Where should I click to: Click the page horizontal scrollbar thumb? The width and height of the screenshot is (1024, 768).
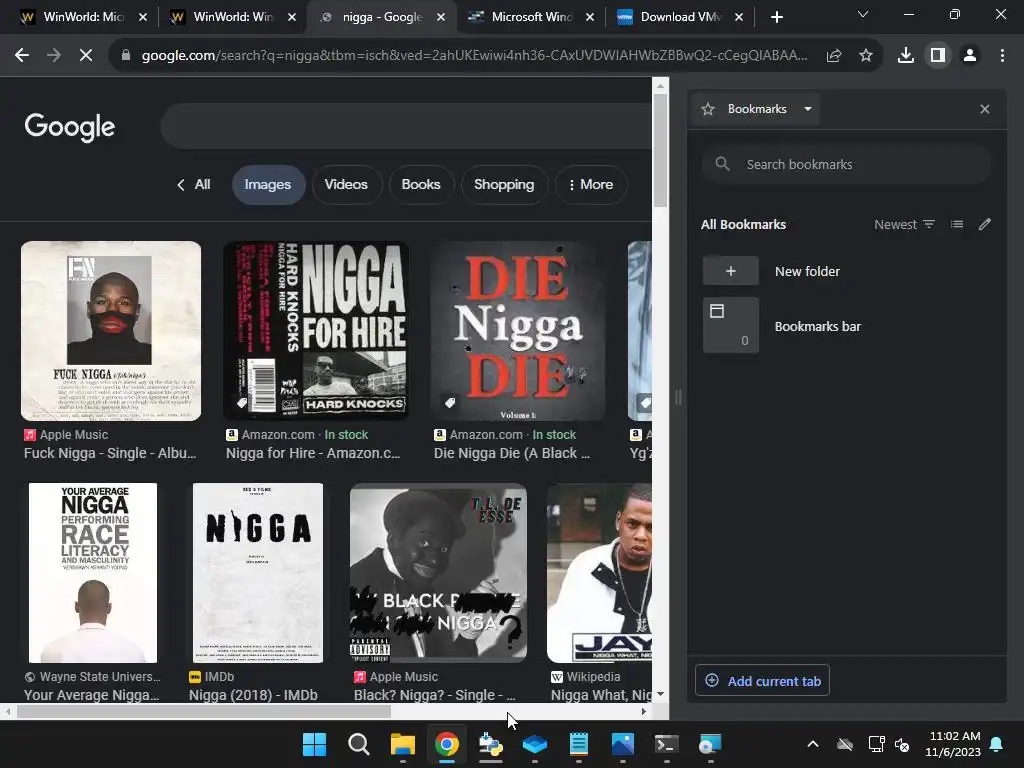[203, 711]
